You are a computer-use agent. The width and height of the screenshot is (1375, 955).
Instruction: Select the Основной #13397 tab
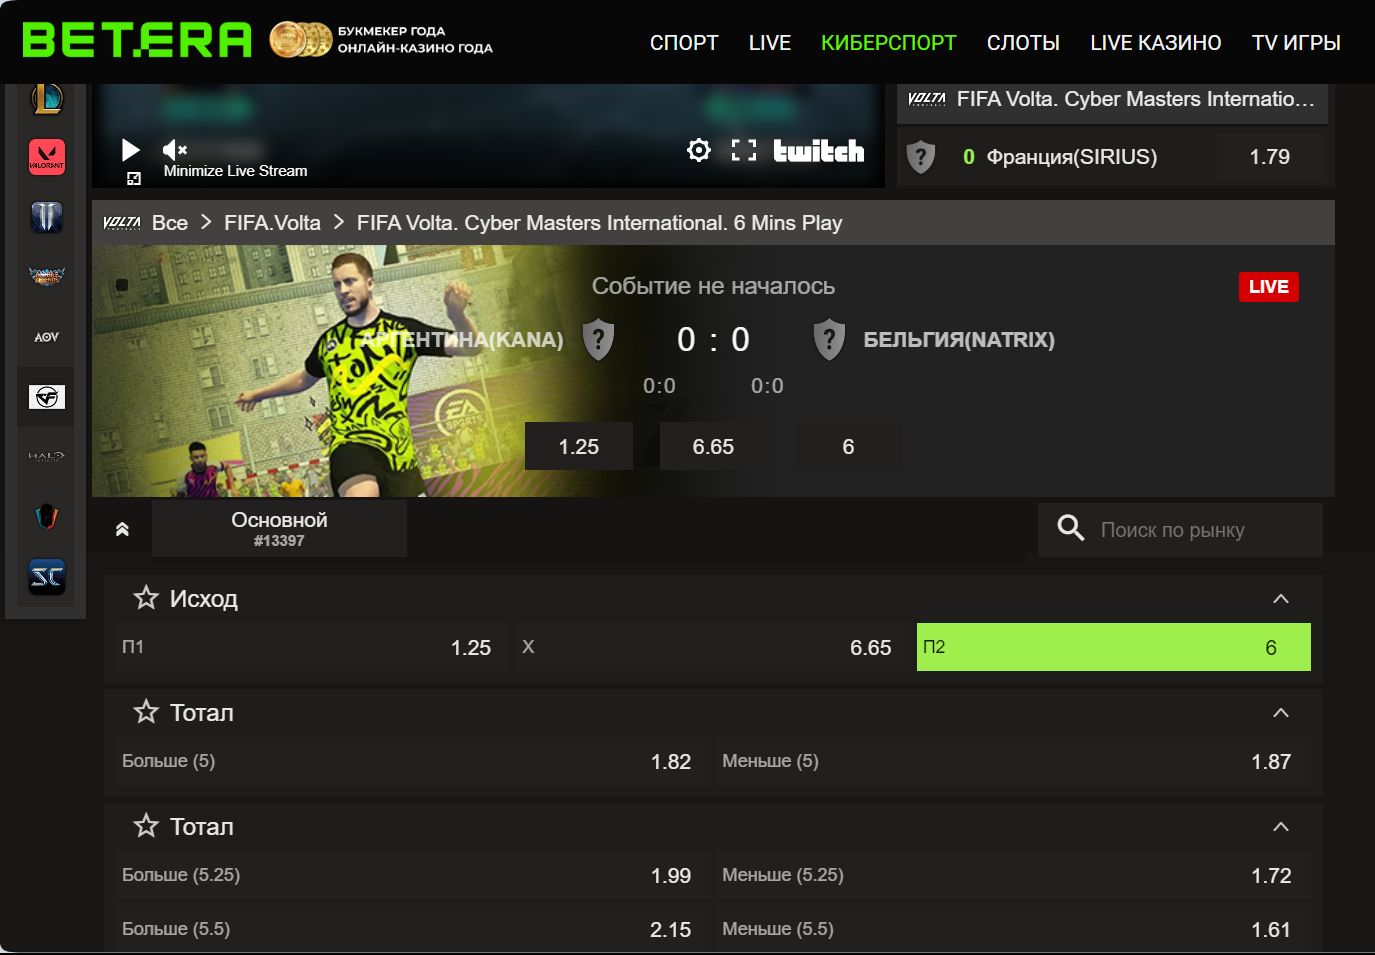[x=279, y=529]
